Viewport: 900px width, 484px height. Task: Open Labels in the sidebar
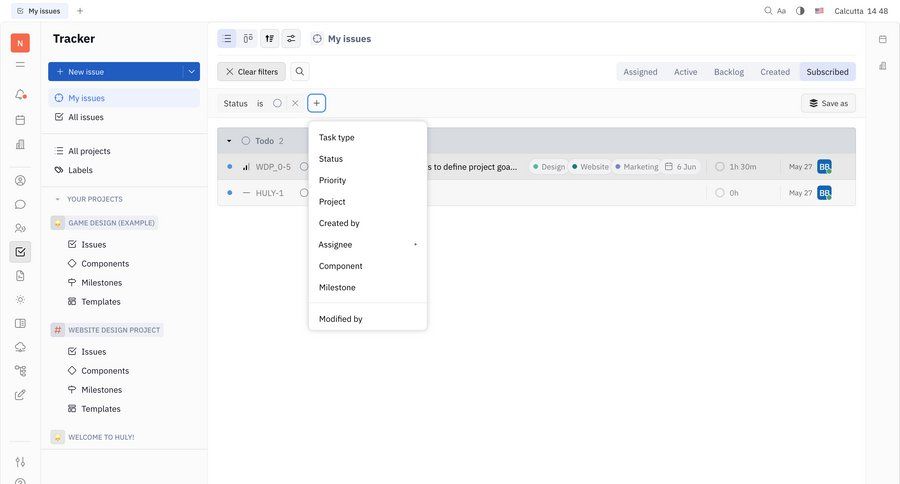click(x=124, y=170)
